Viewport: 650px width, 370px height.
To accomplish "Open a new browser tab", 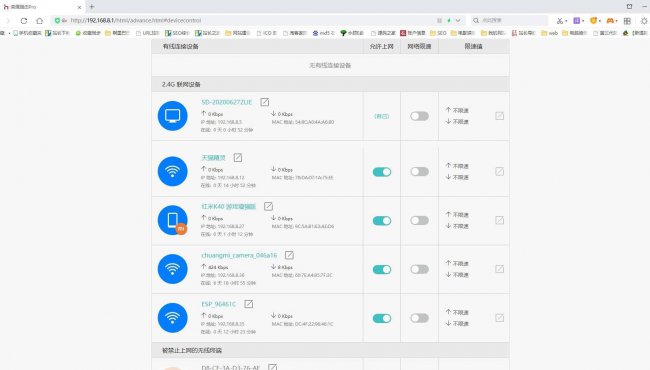I will pos(92,7).
